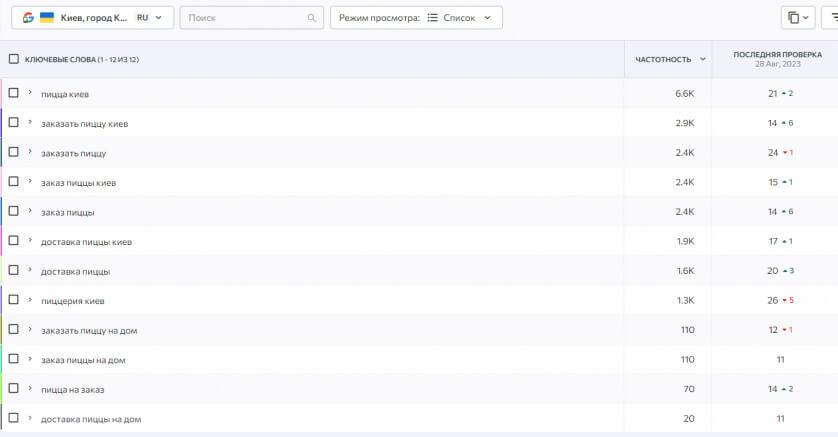838x437 pixels.
Task: Click position 24 for заказать пиццу
Action: (773, 153)
